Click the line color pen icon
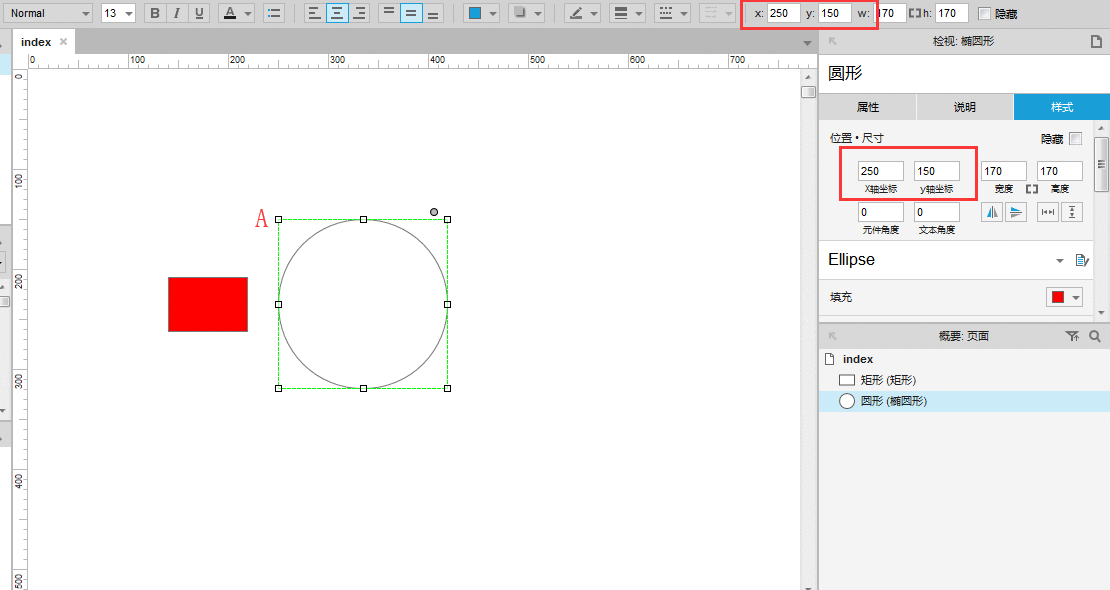Screen dimensions: 1110x590 pos(576,13)
